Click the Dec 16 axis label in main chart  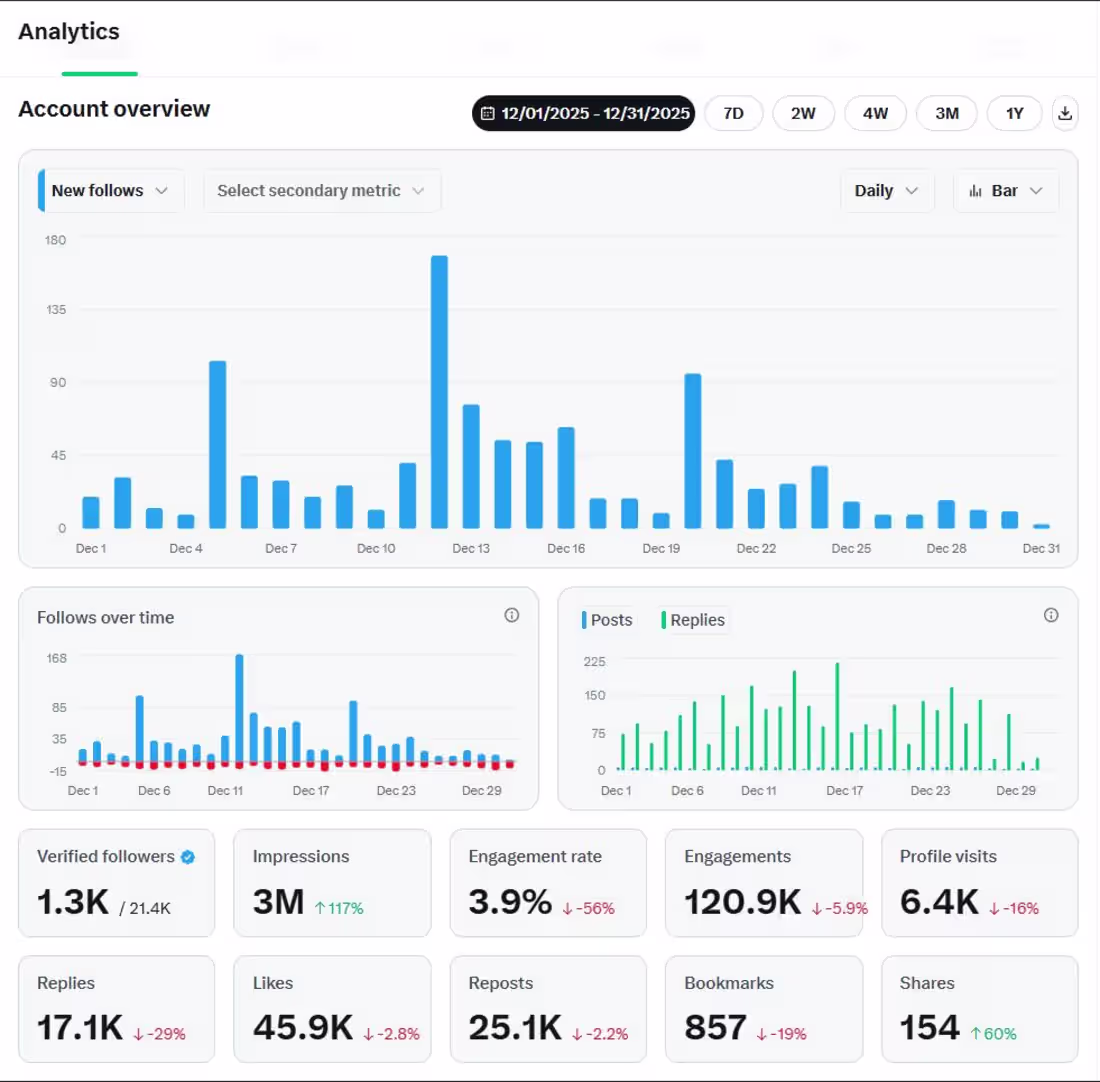click(x=566, y=549)
